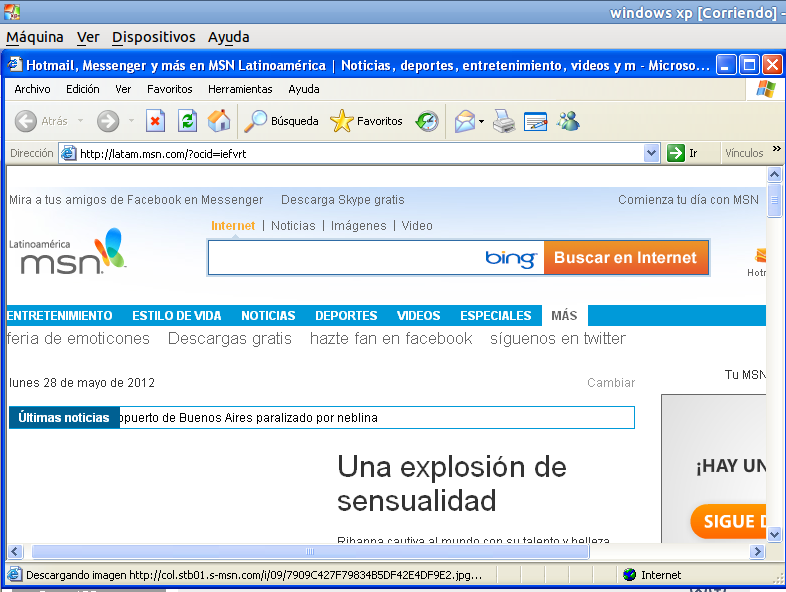Screen dimensions: 786x592
Task: Click the Forward arrow button
Action: click(x=108, y=121)
